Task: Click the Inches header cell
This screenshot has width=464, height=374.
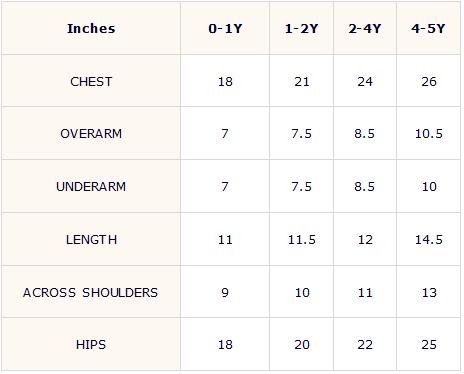Action: pyautogui.click(x=91, y=28)
